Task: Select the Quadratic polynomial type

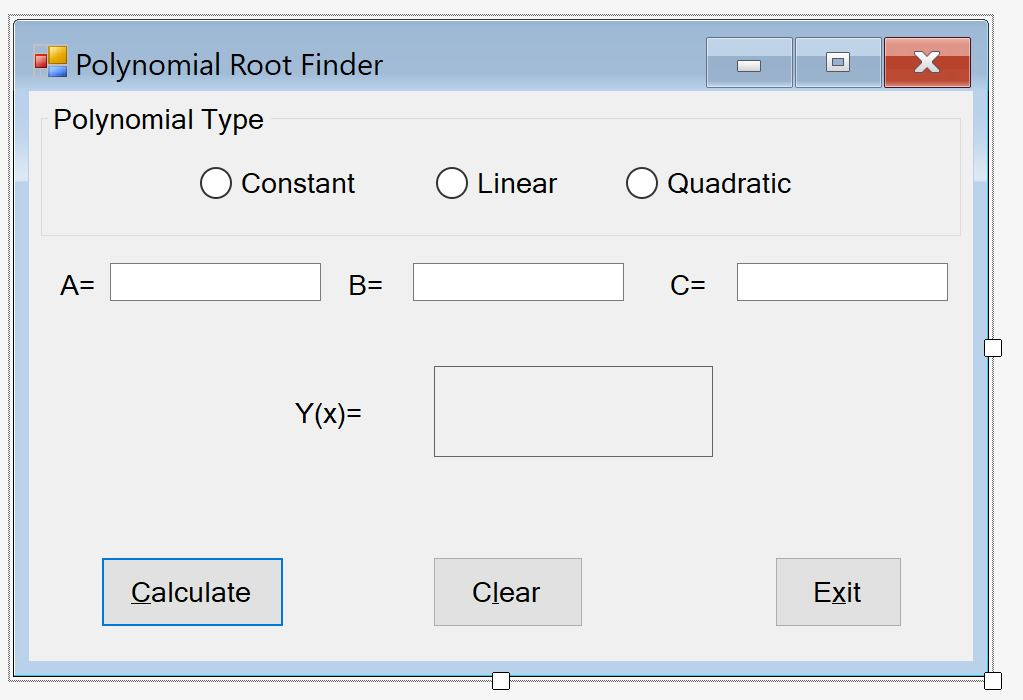Action: pos(641,183)
